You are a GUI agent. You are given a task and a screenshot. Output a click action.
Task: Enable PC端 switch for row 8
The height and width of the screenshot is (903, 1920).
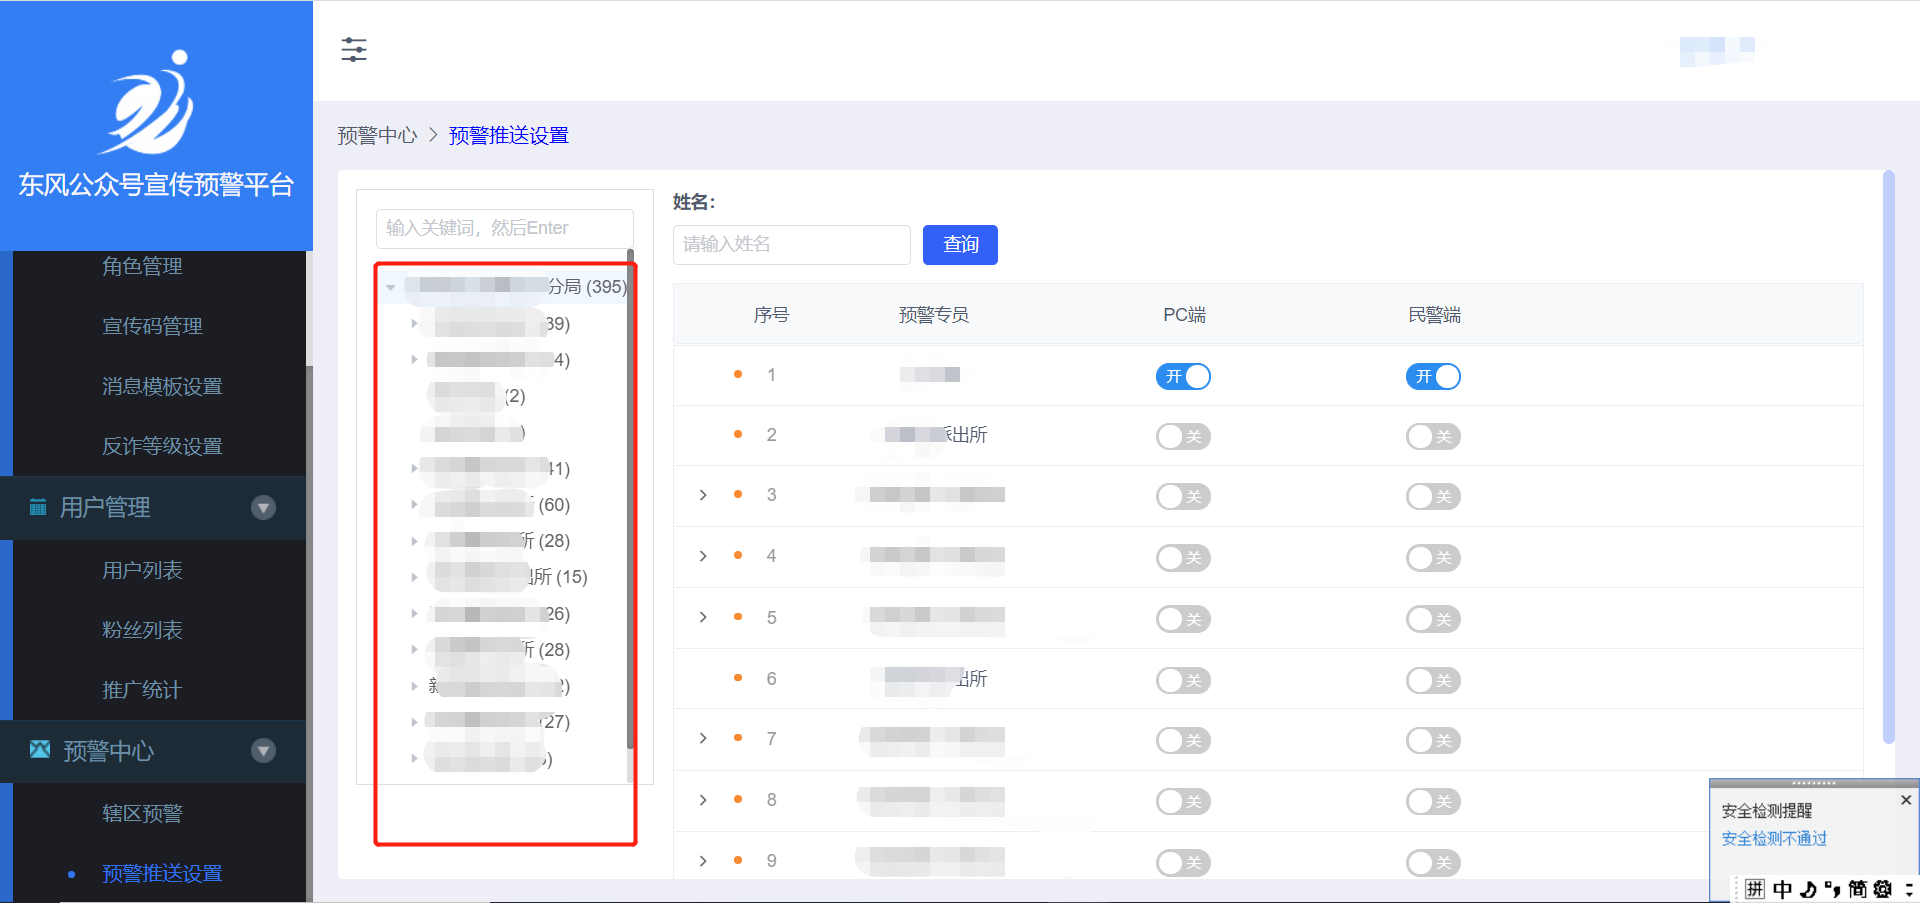1183,801
